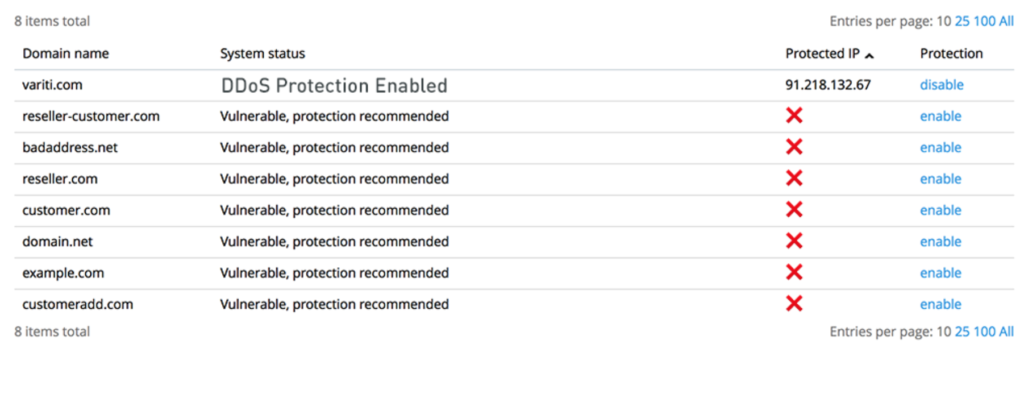This screenshot has height=406, width=1024.
Task: Enable protection for customeradd.com
Action: pos(940,304)
